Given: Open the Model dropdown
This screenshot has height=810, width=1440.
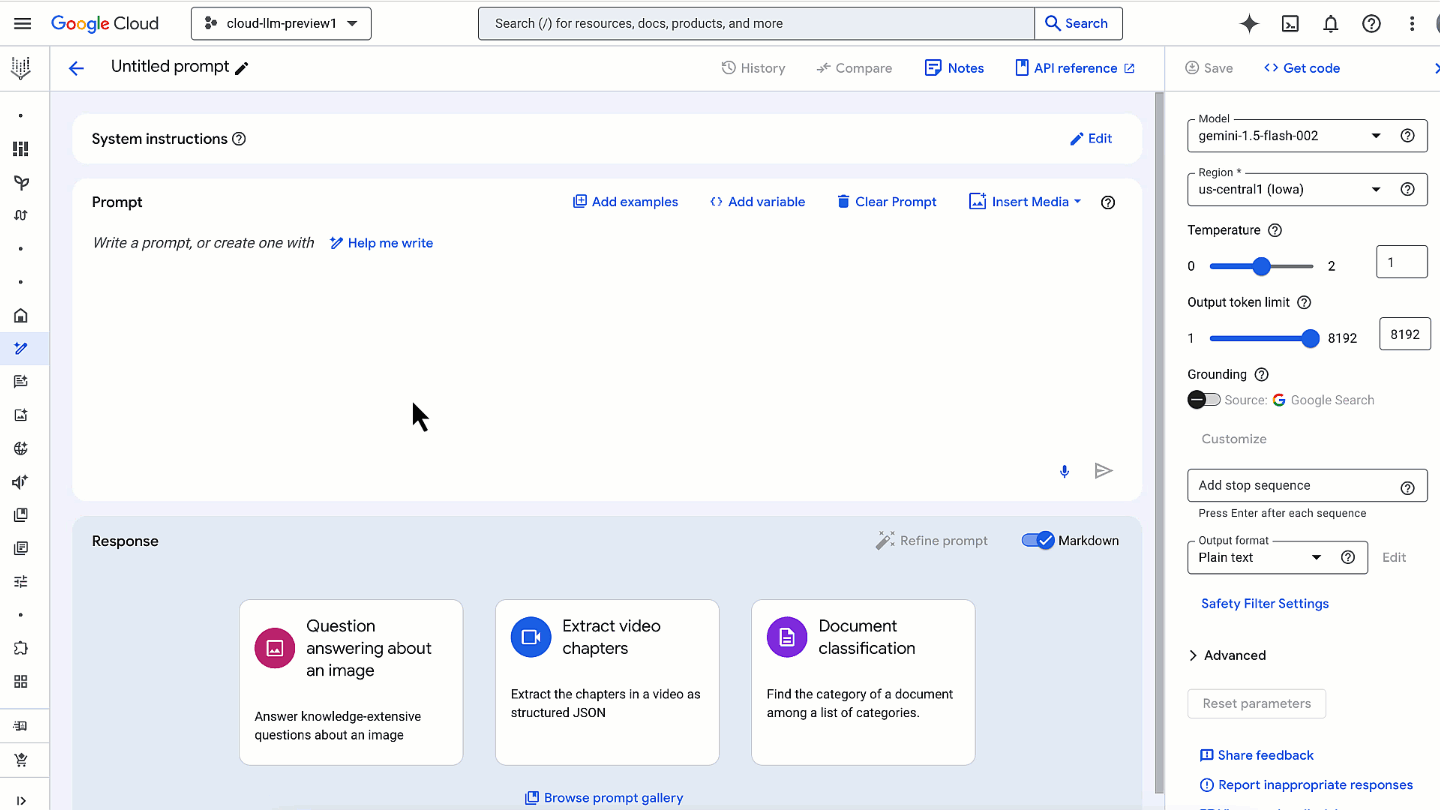Looking at the screenshot, I should 1288,136.
